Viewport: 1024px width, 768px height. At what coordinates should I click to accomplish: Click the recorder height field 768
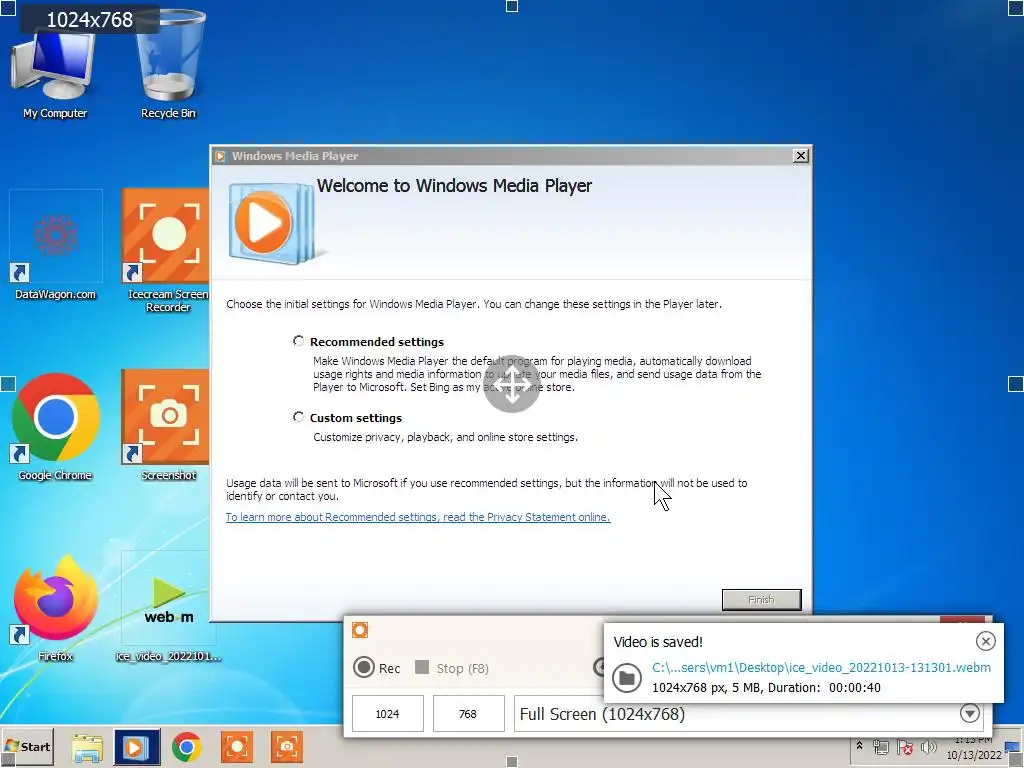(x=468, y=714)
